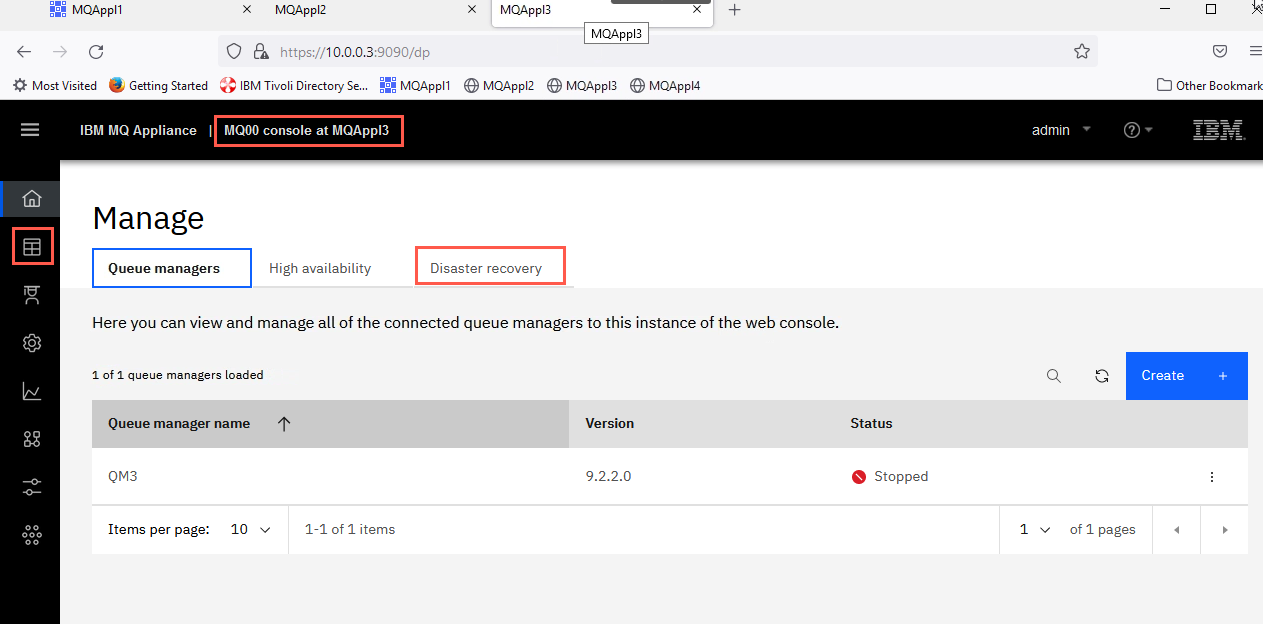Image resolution: width=1263 pixels, height=624 pixels.
Task: Click the Status column header
Action: (x=871, y=424)
